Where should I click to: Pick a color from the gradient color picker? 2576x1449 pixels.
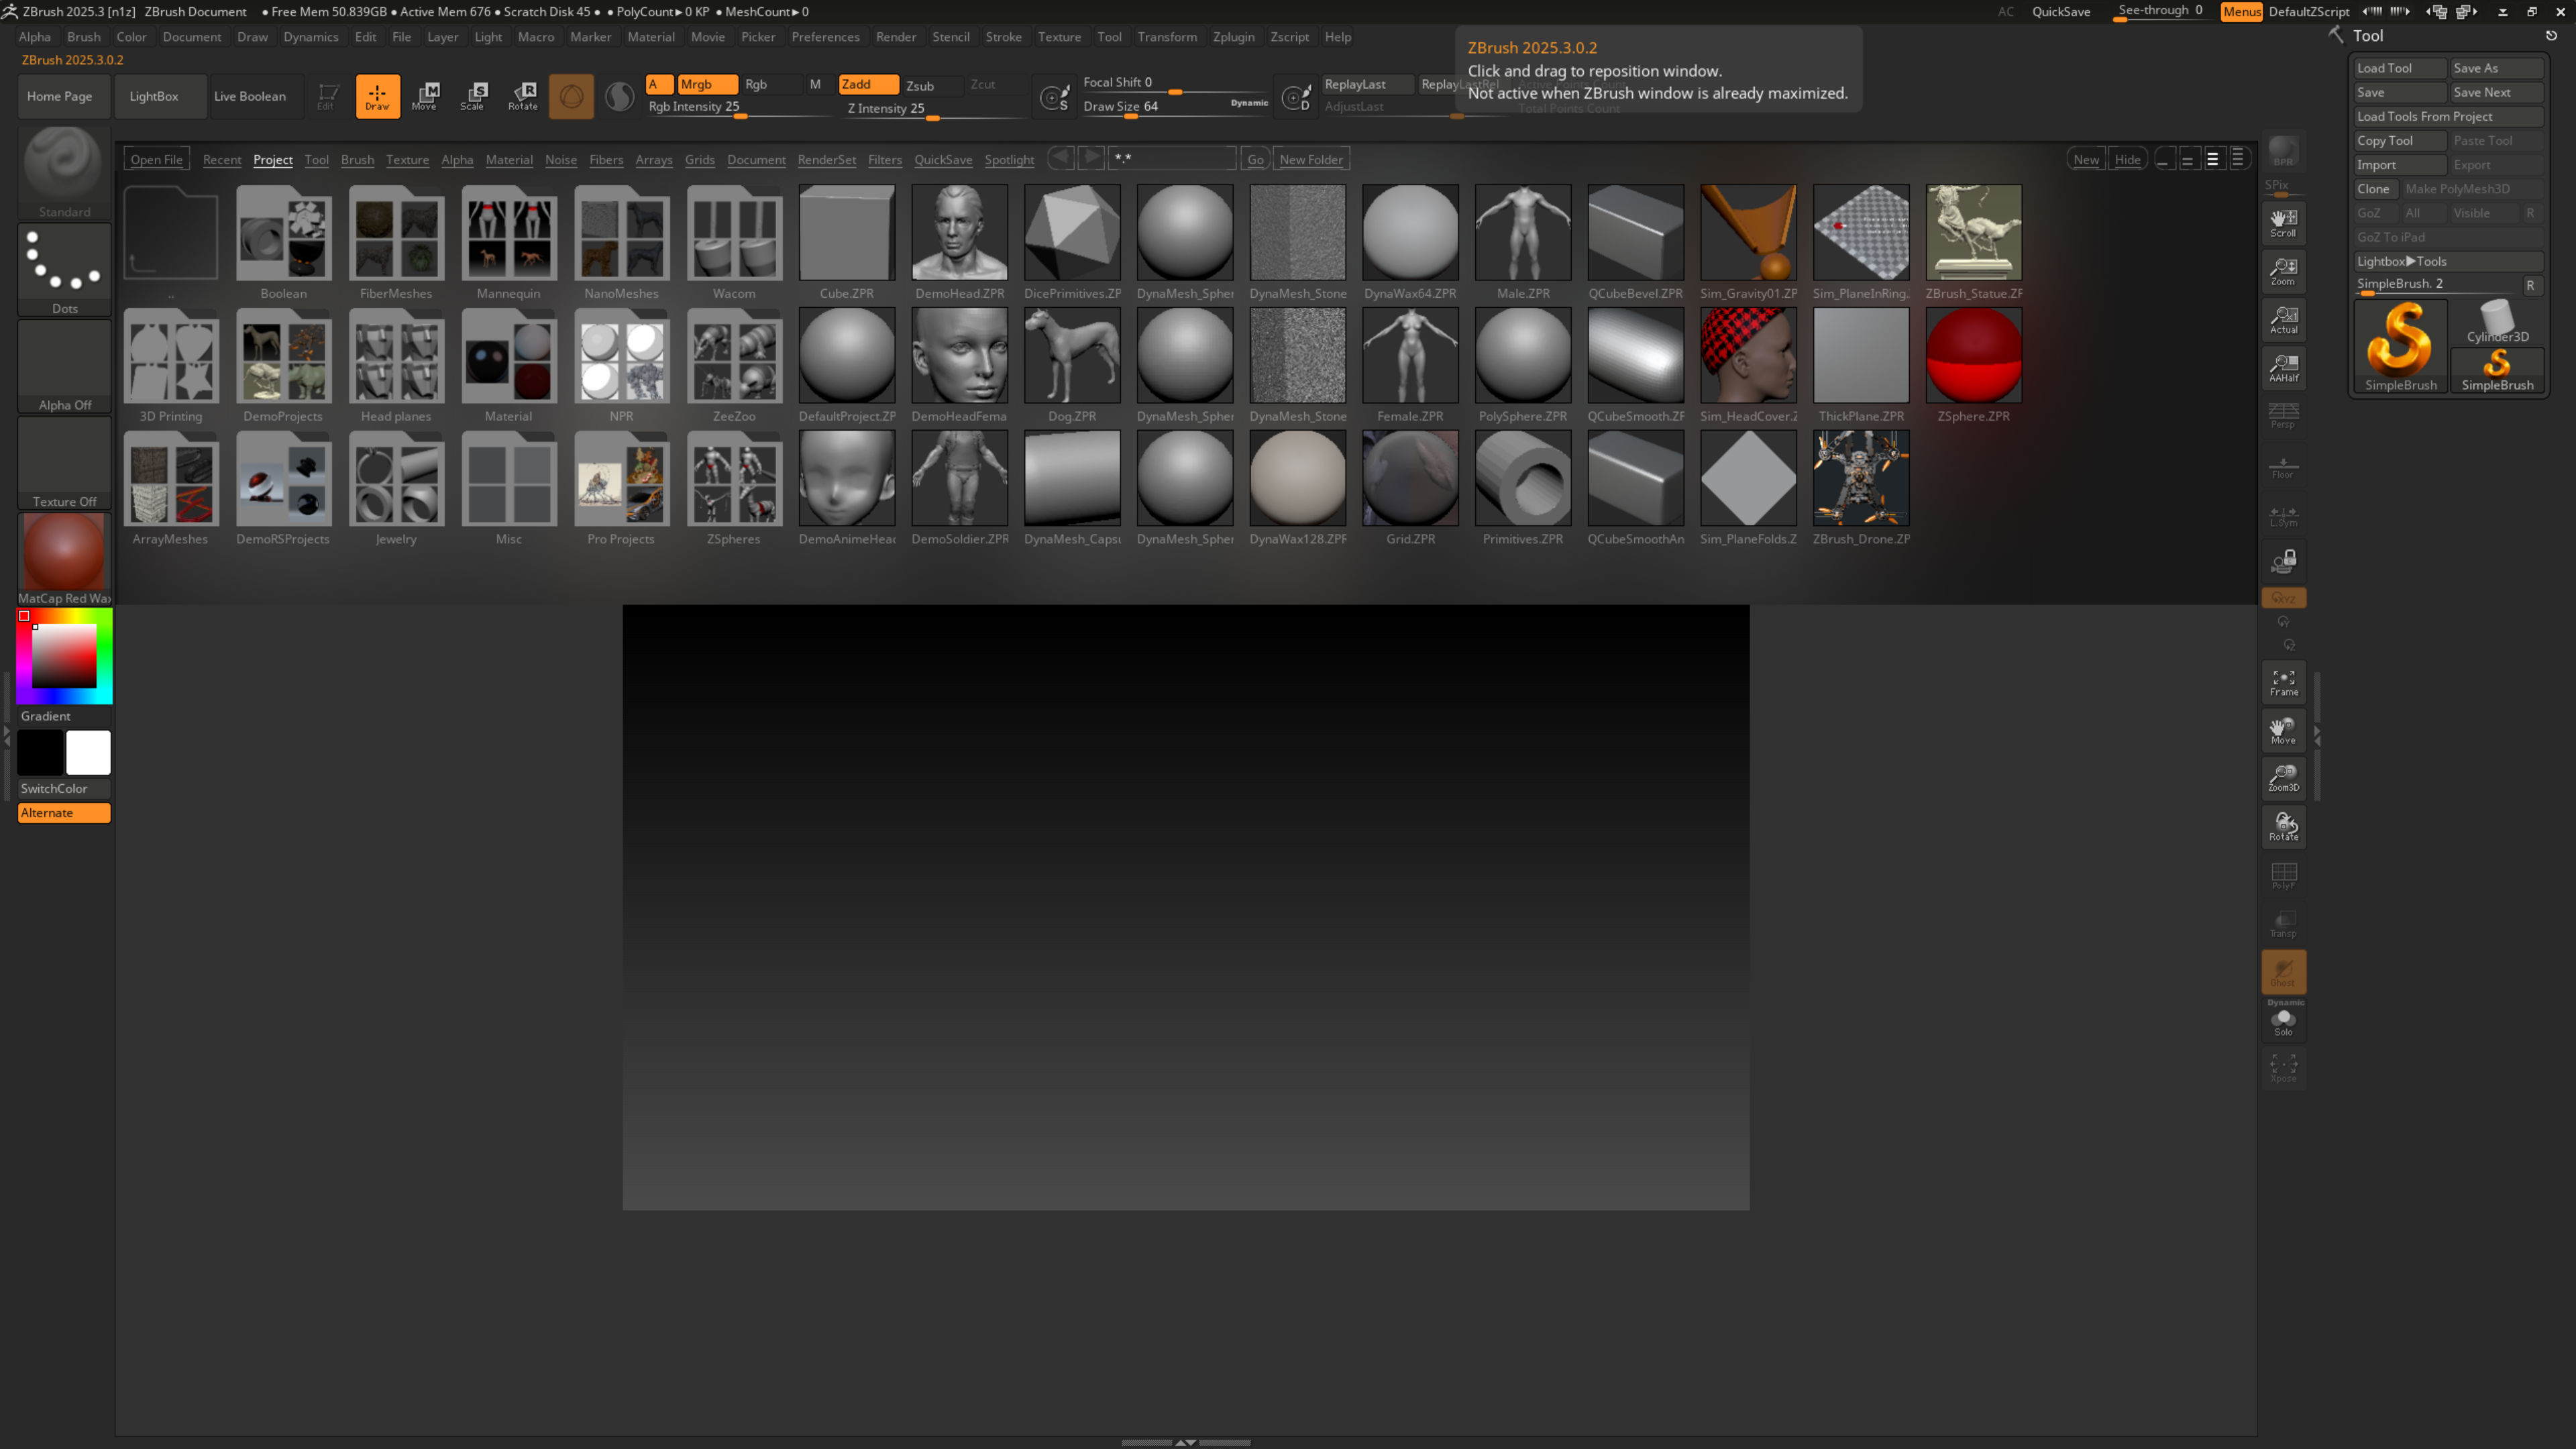(x=63, y=655)
